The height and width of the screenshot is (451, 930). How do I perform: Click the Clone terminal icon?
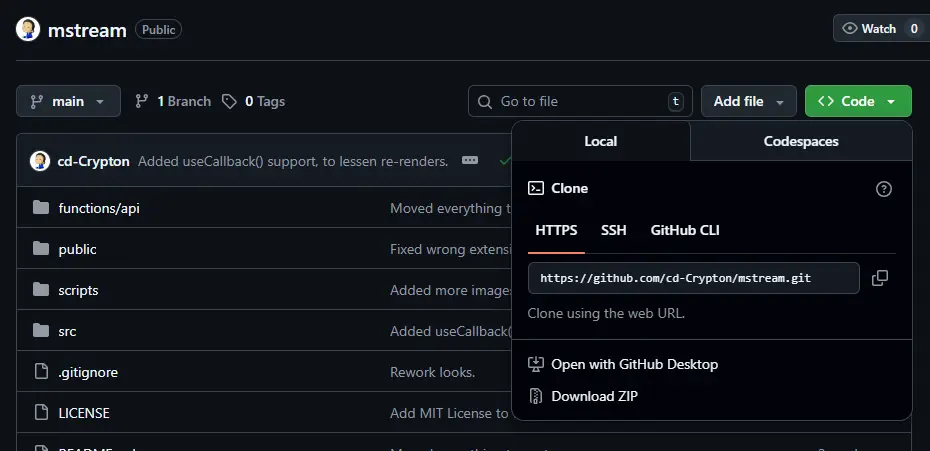point(536,189)
